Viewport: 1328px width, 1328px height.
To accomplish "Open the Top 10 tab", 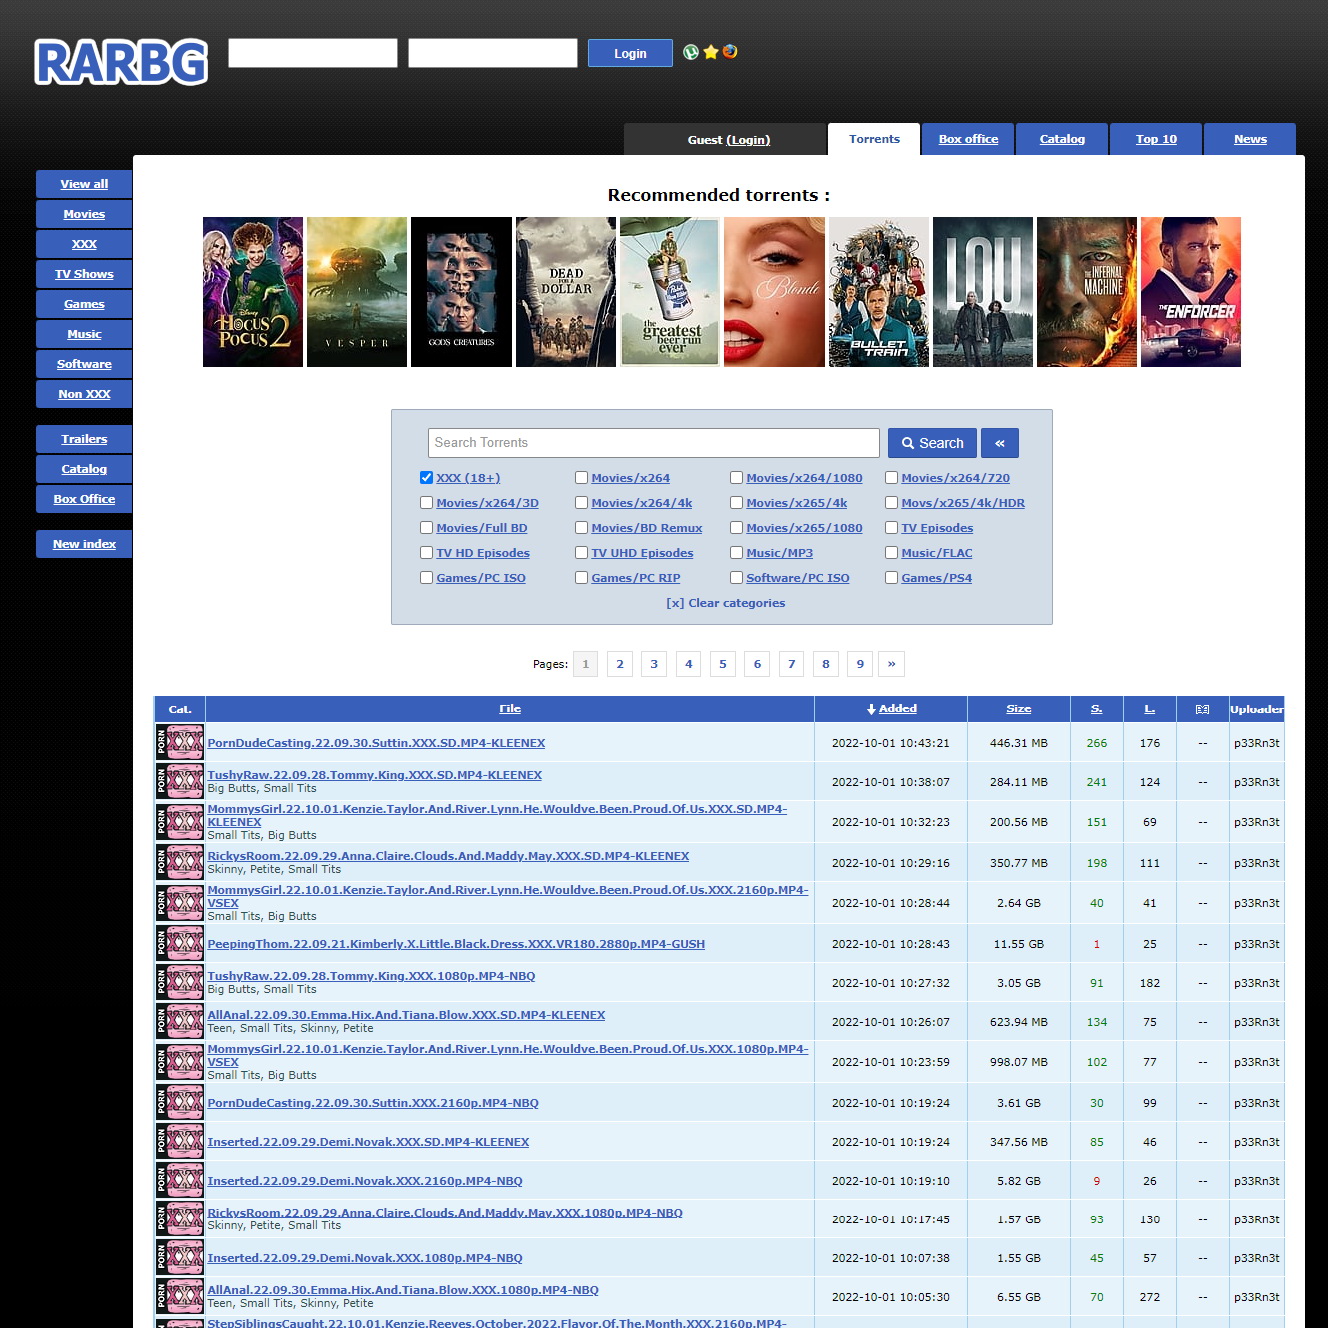I will coord(1156,139).
